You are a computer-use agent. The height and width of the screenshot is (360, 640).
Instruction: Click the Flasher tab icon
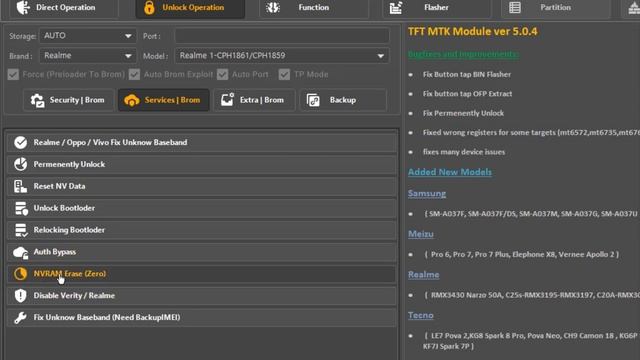396,7
